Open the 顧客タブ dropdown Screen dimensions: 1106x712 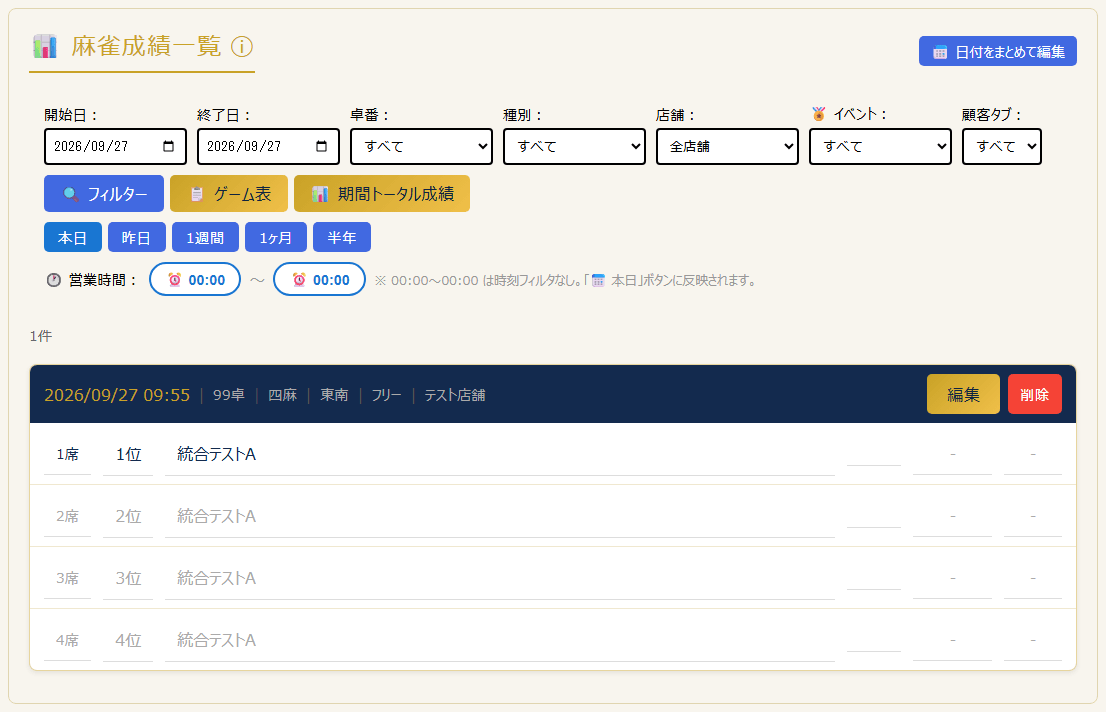click(x=1002, y=147)
